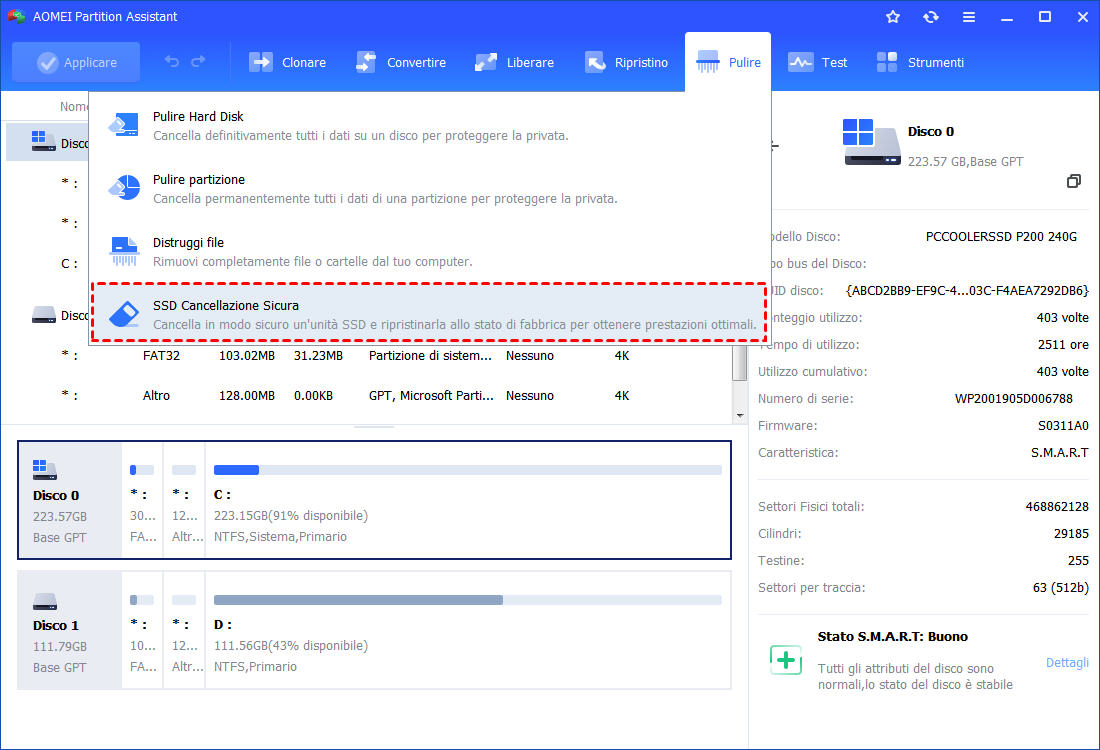Click the list scrollbar down arrow
This screenshot has width=1100, height=750.
pos(739,416)
